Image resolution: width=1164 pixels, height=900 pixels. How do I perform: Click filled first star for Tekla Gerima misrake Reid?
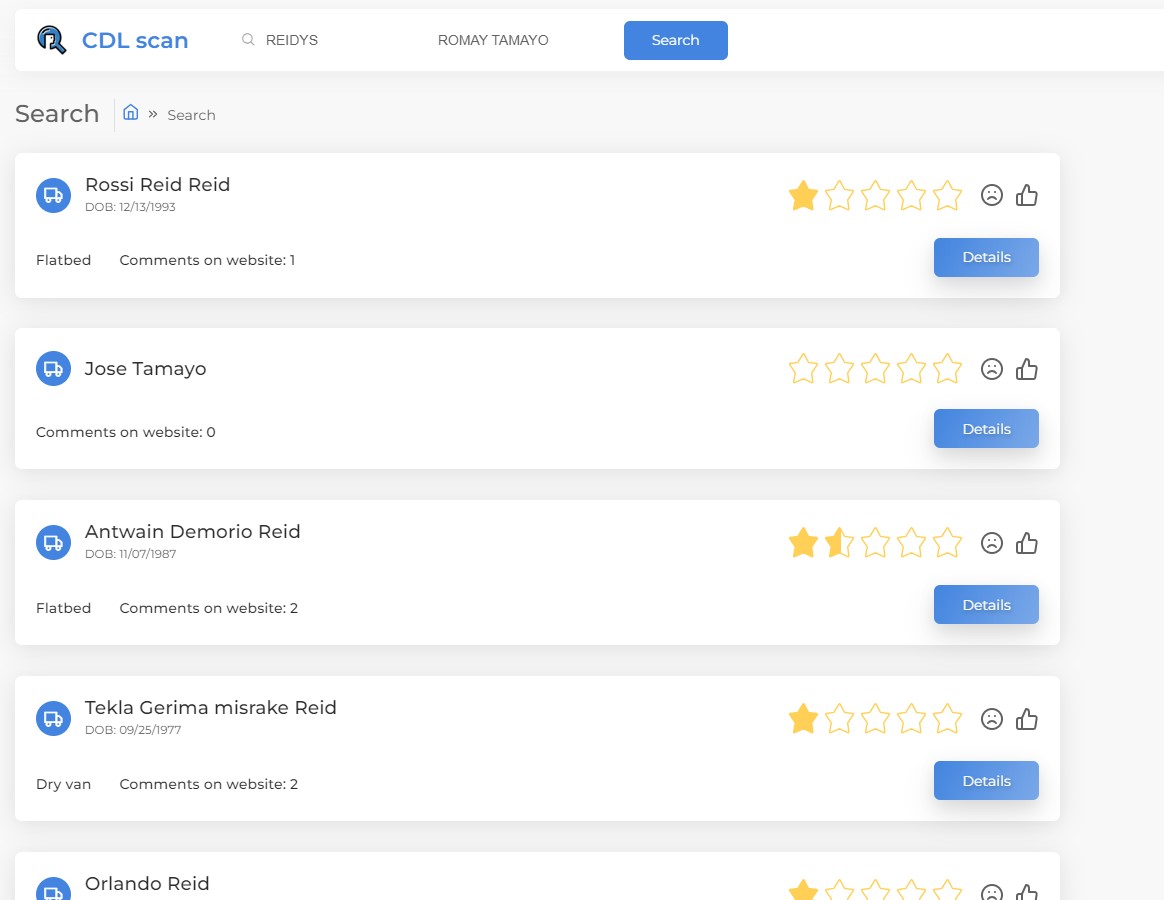[803, 719]
